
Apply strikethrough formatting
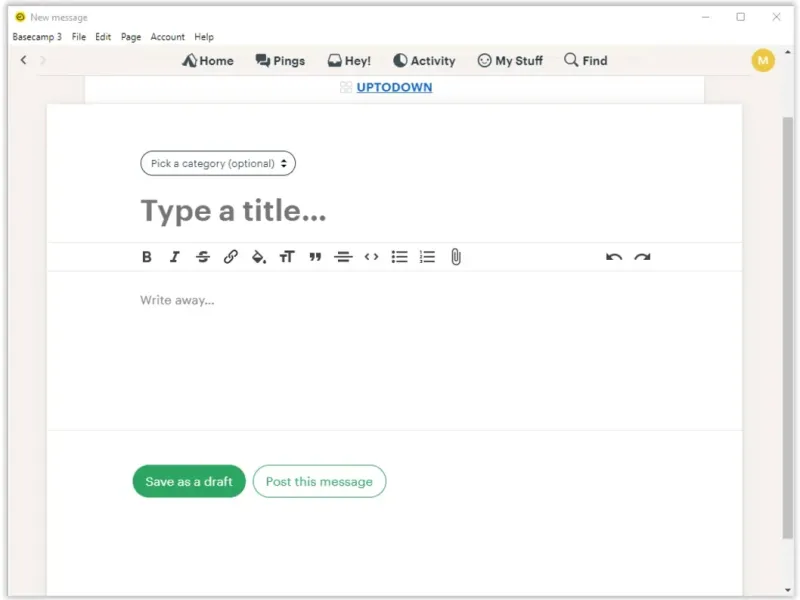[x=203, y=257]
